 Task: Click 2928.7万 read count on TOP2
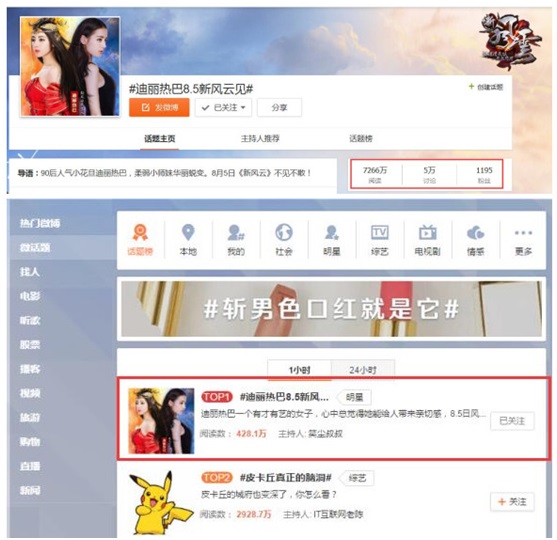(254, 514)
